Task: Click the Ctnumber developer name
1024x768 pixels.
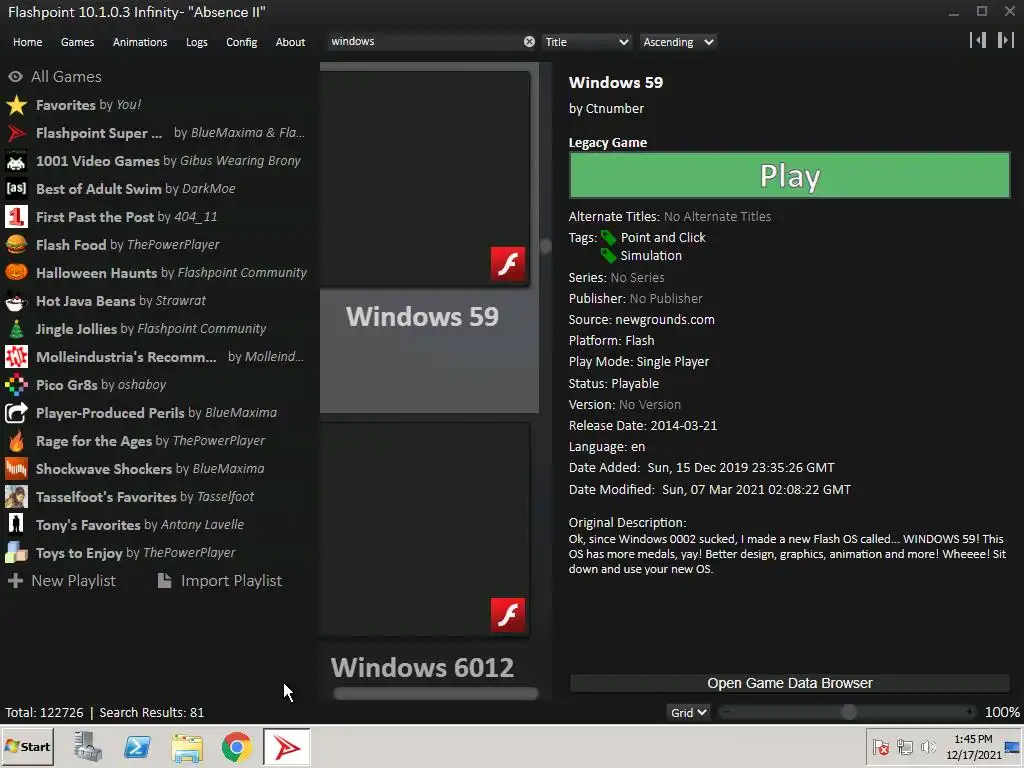Action: [x=615, y=108]
